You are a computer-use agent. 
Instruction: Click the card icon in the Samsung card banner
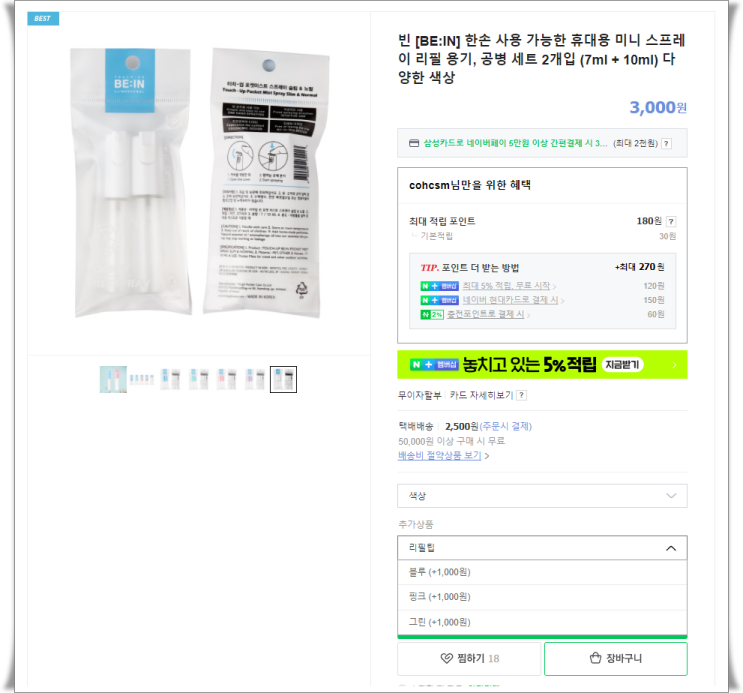(414, 143)
